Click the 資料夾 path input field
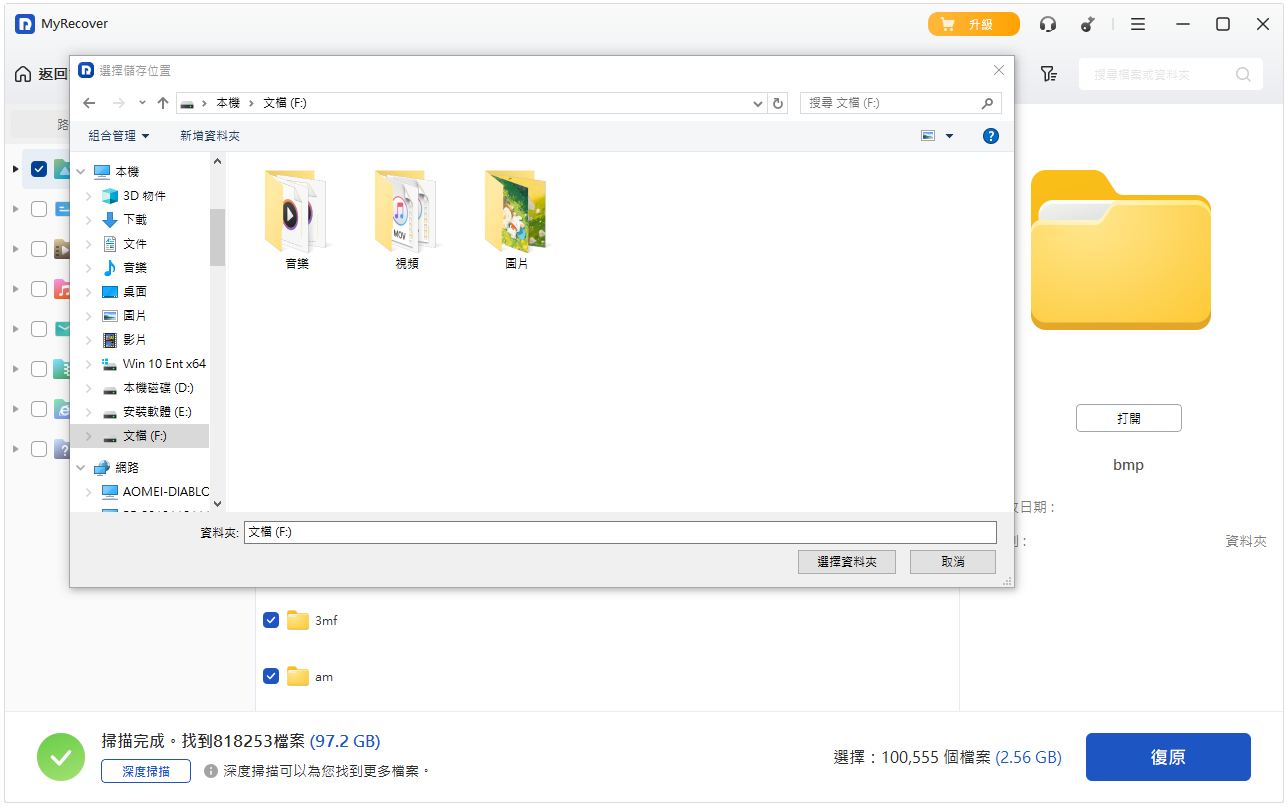The height and width of the screenshot is (807, 1287). pyautogui.click(x=620, y=532)
